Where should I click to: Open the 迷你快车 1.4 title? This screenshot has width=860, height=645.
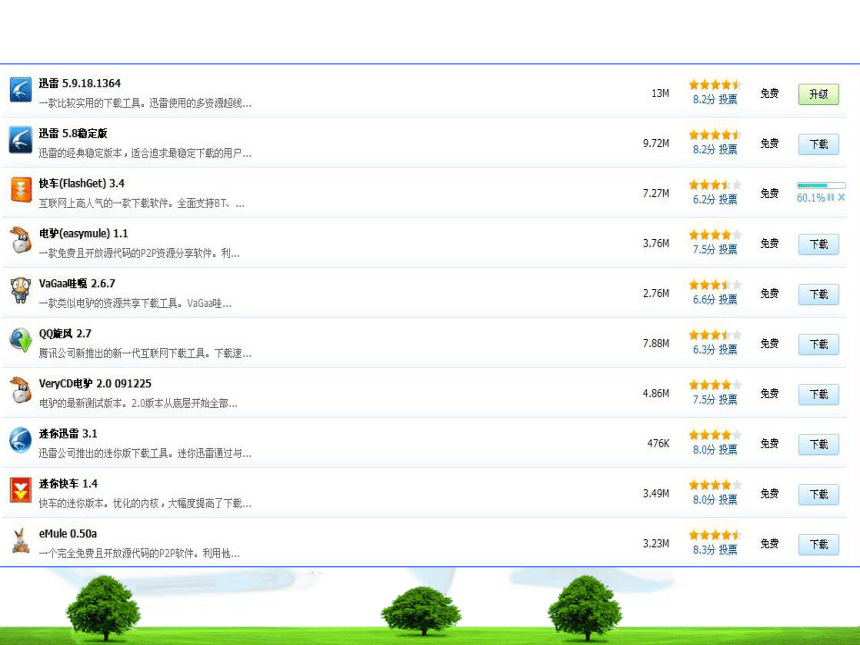(x=68, y=484)
